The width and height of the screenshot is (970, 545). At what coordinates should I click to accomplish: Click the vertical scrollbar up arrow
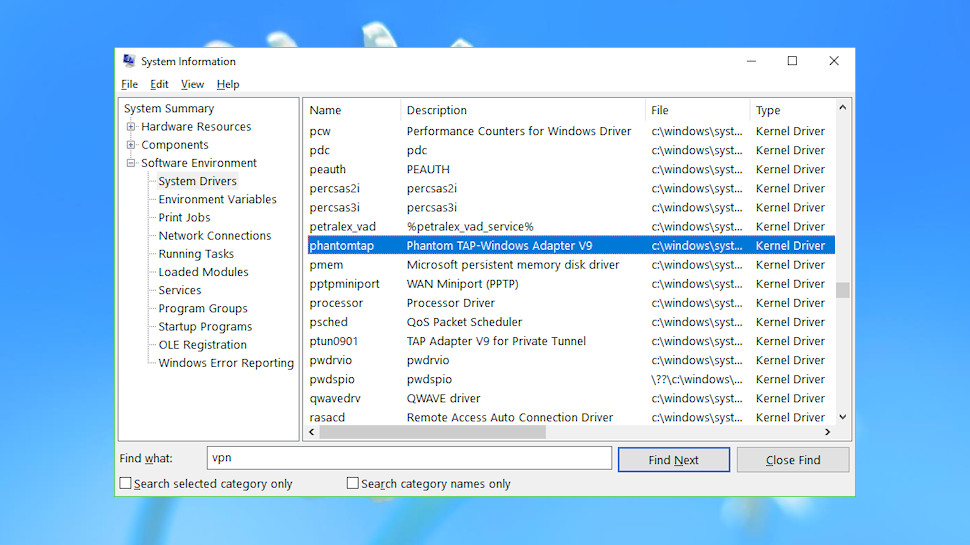pos(843,108)
